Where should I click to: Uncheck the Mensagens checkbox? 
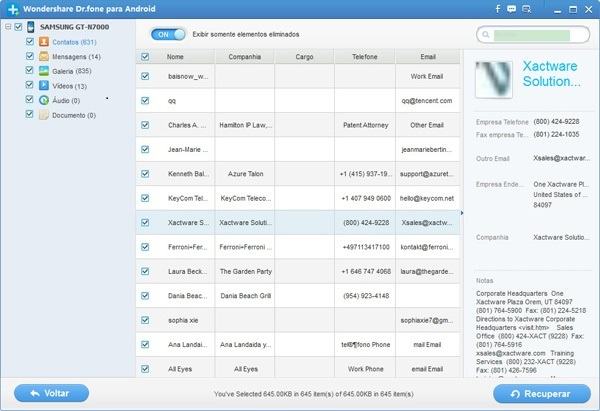[30, 56]
